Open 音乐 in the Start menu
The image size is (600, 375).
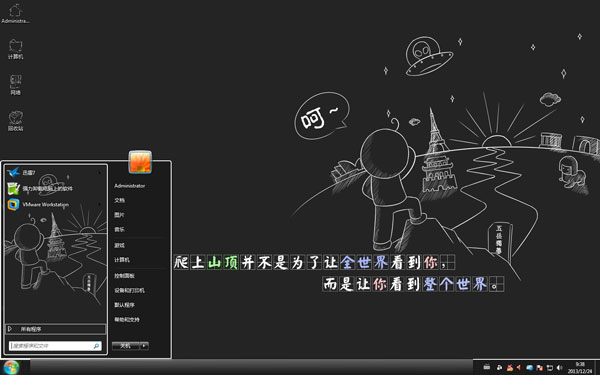pos(119,229)
